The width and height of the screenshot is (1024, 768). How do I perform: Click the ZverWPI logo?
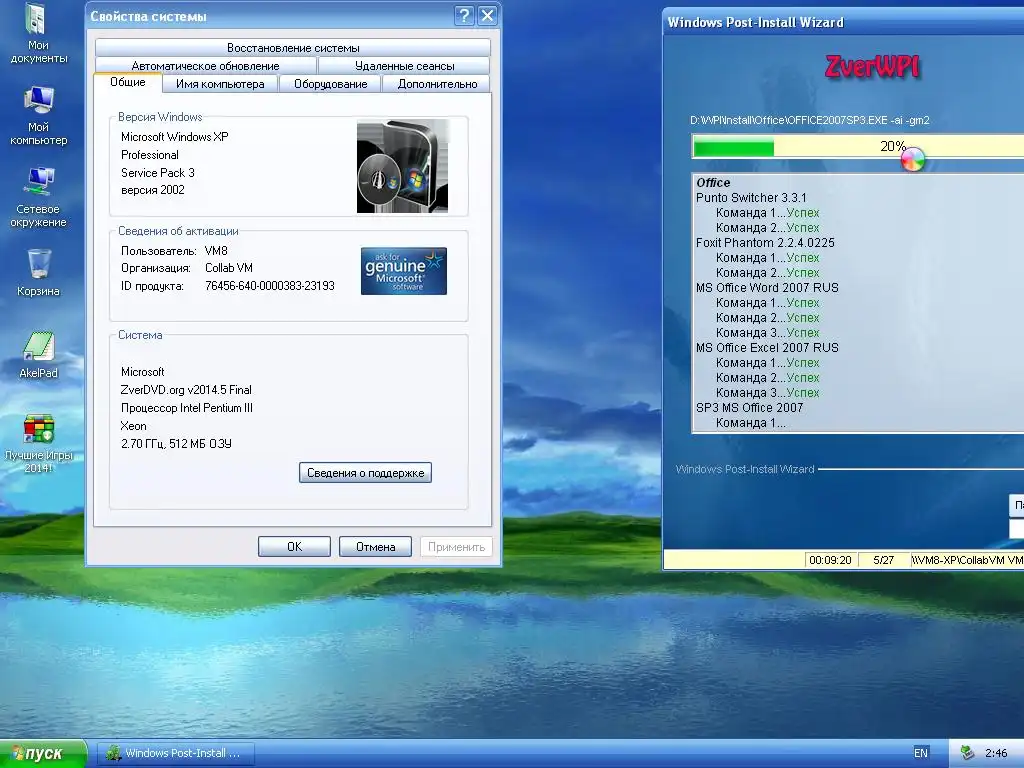872,67
